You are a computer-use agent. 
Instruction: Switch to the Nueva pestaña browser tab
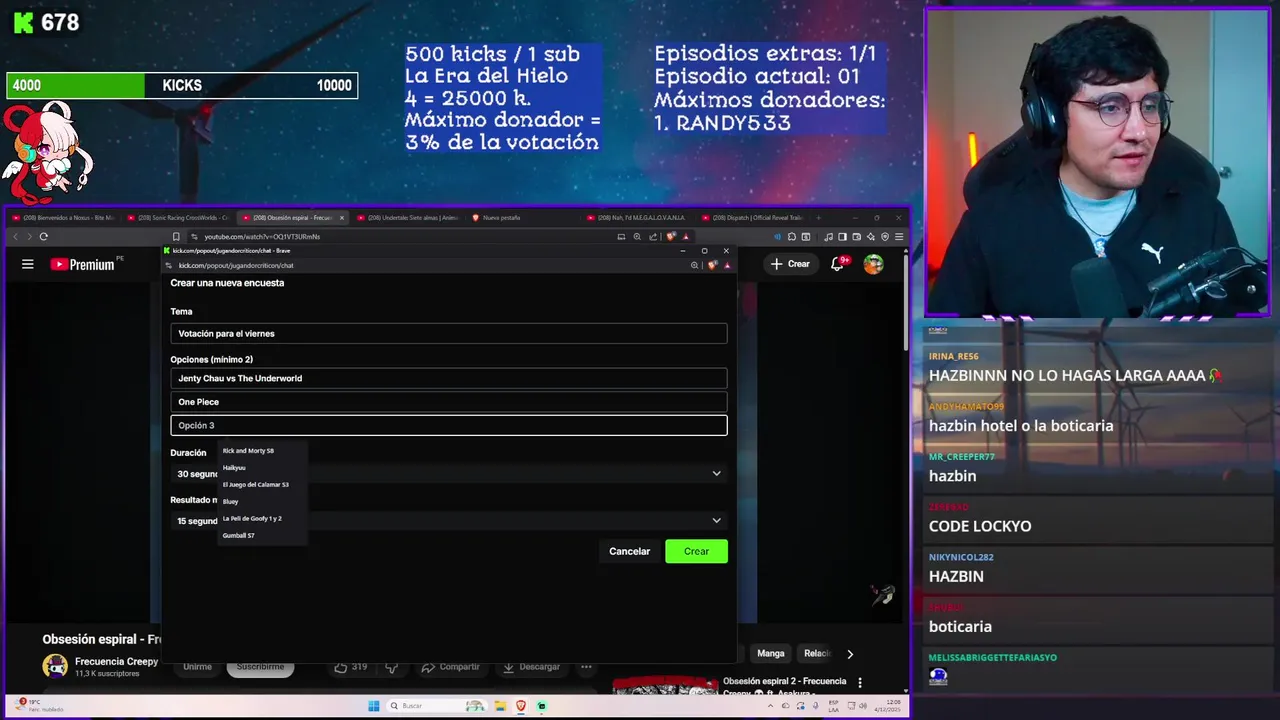tap(522, 217)
